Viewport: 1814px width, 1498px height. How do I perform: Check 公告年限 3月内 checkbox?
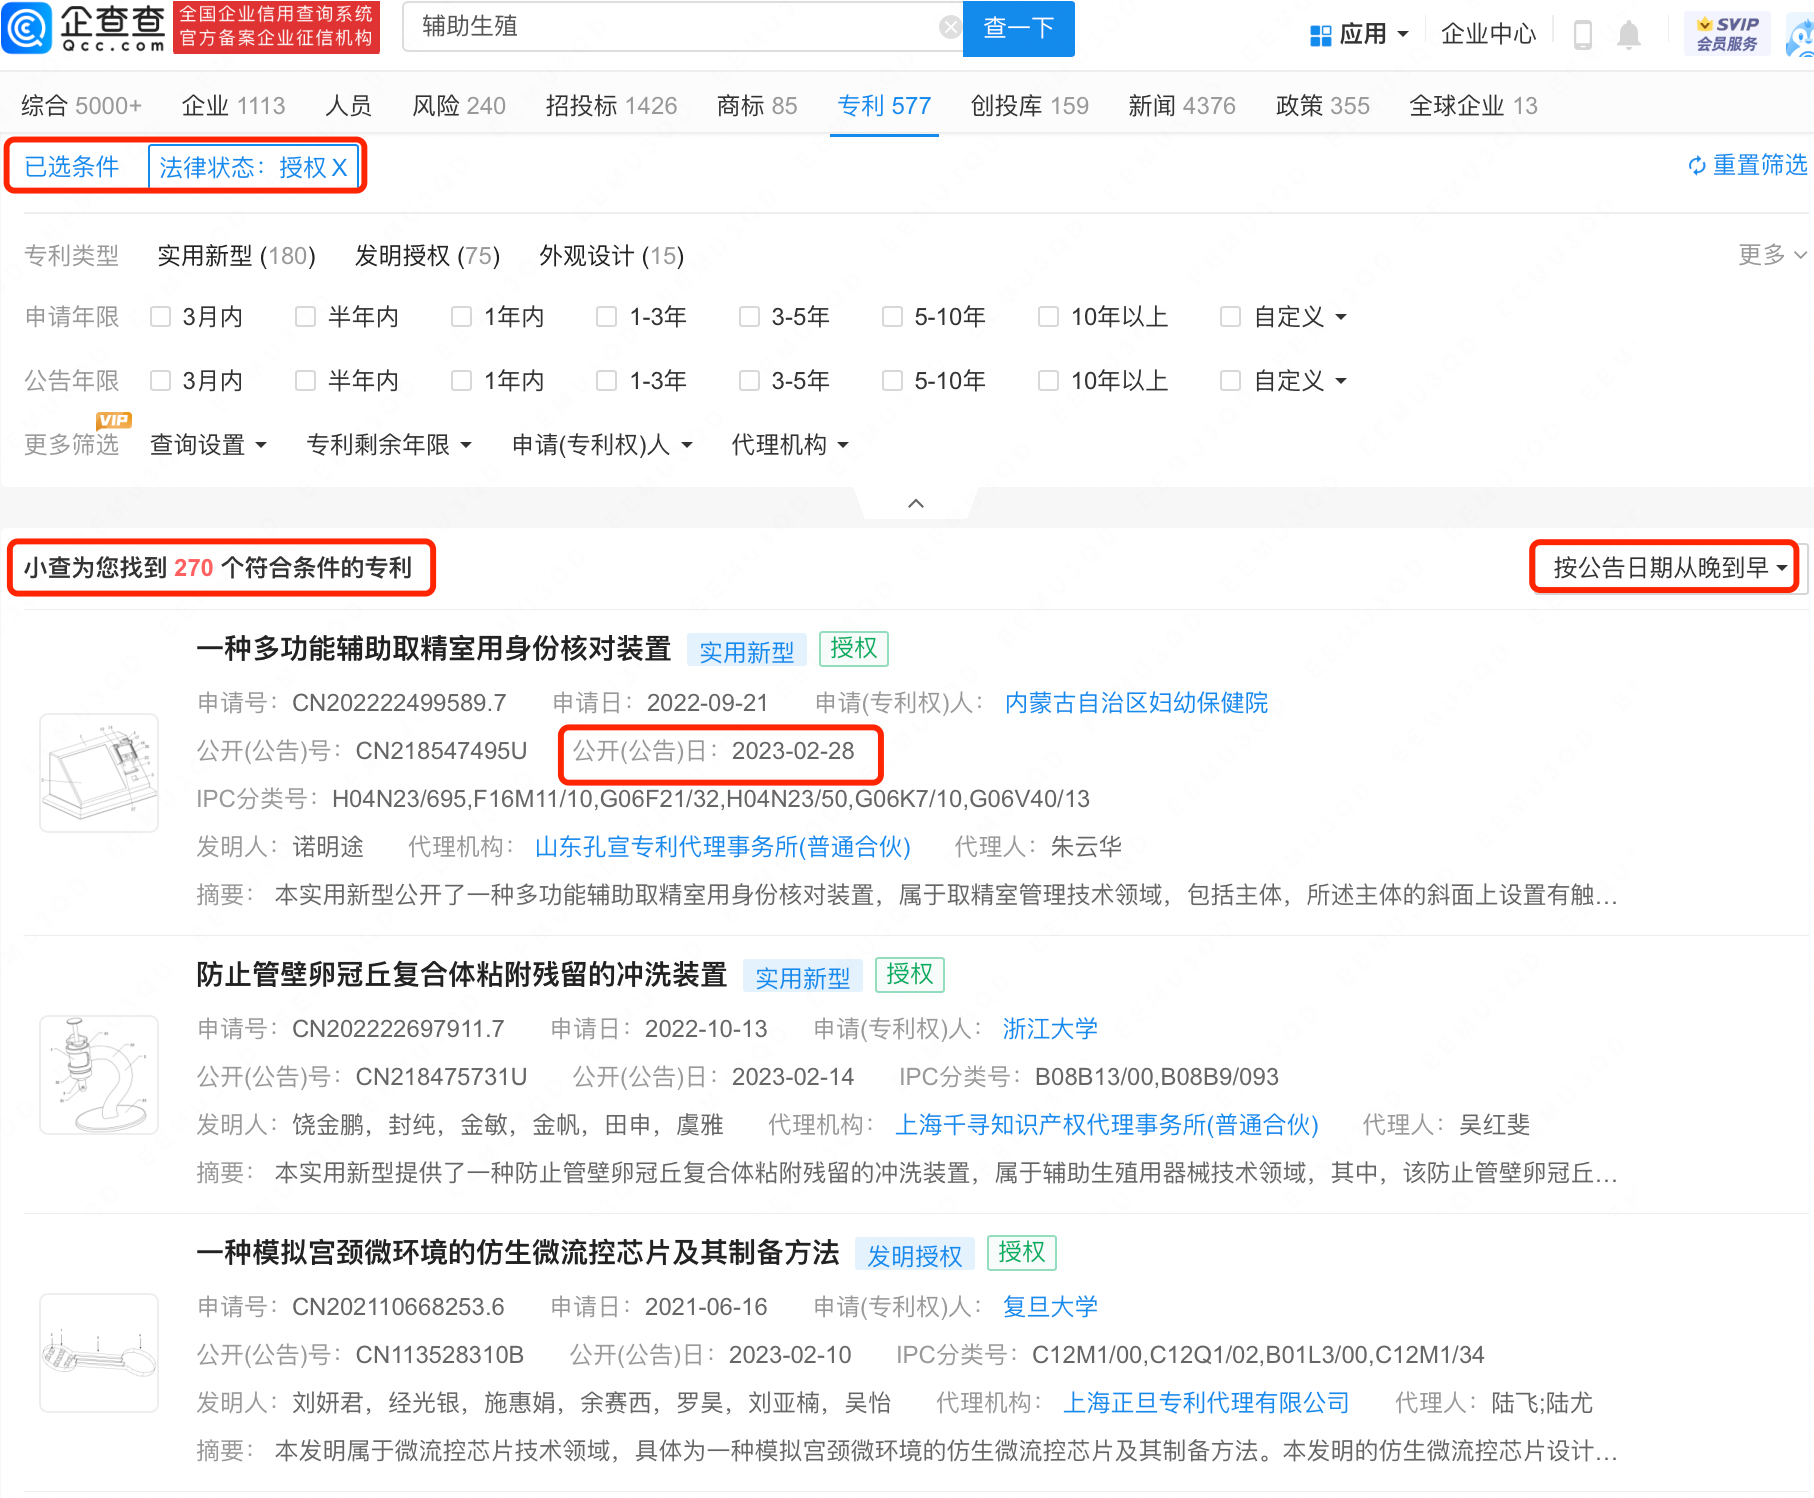(x=160, y=381)
